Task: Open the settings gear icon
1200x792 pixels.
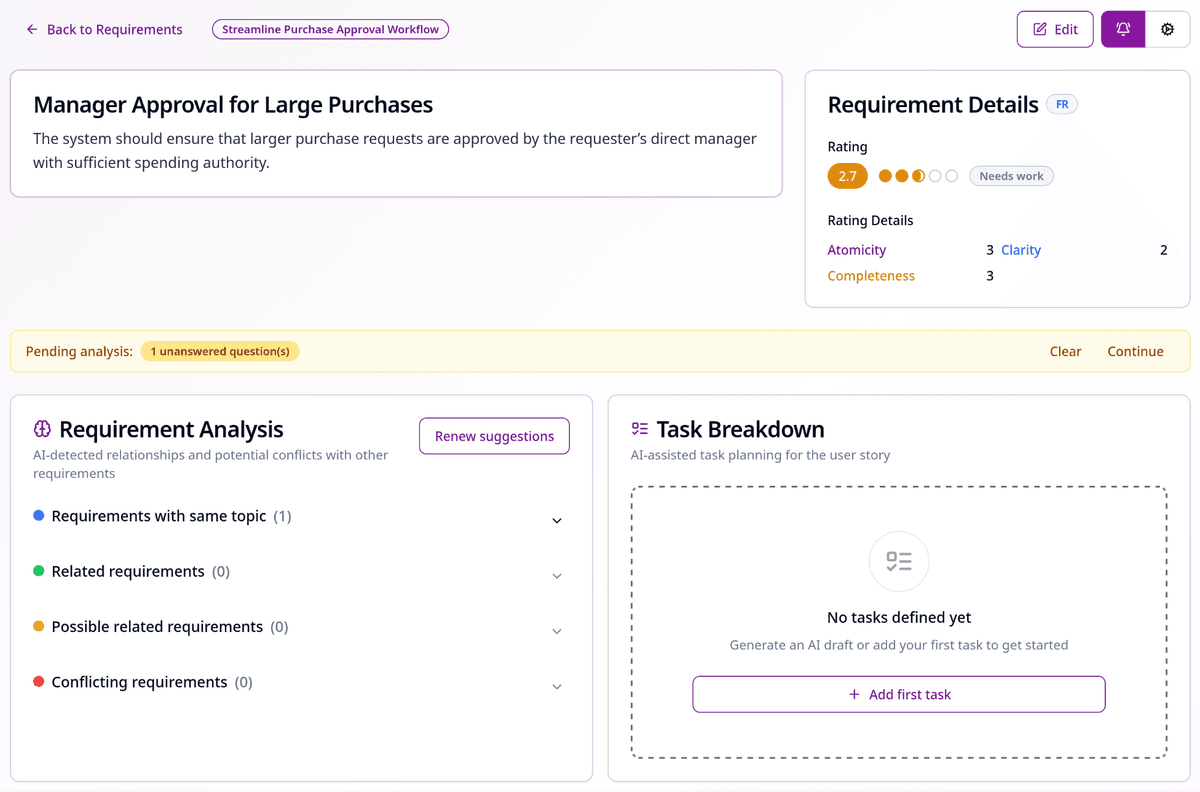Action: tap(1167, 29)
